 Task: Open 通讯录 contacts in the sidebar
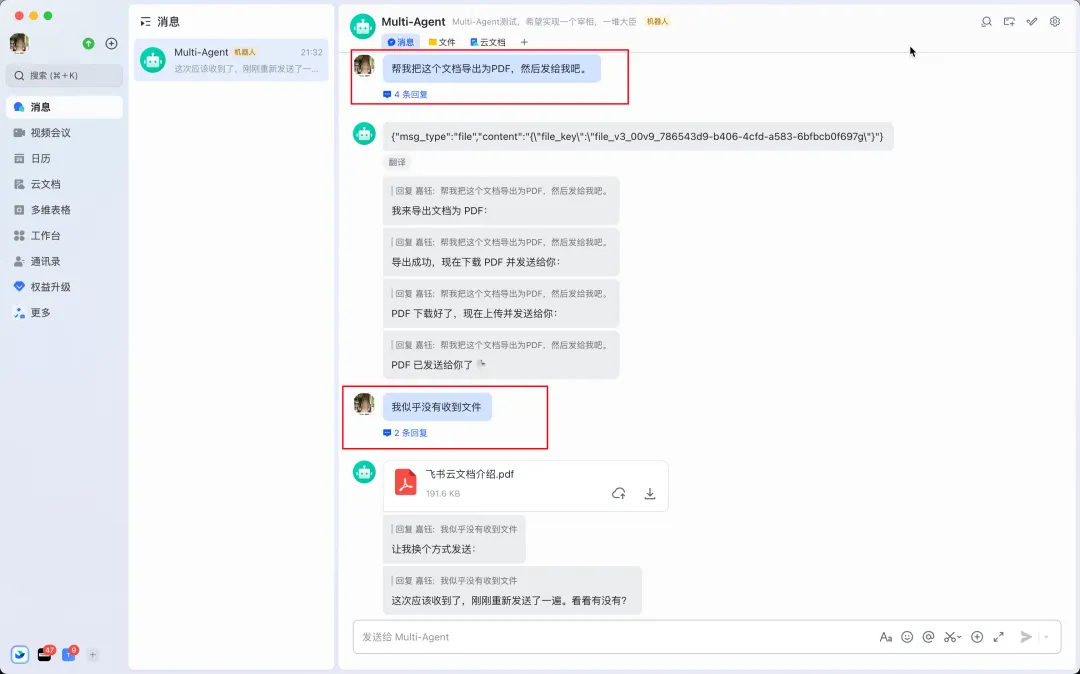[65, 262]
